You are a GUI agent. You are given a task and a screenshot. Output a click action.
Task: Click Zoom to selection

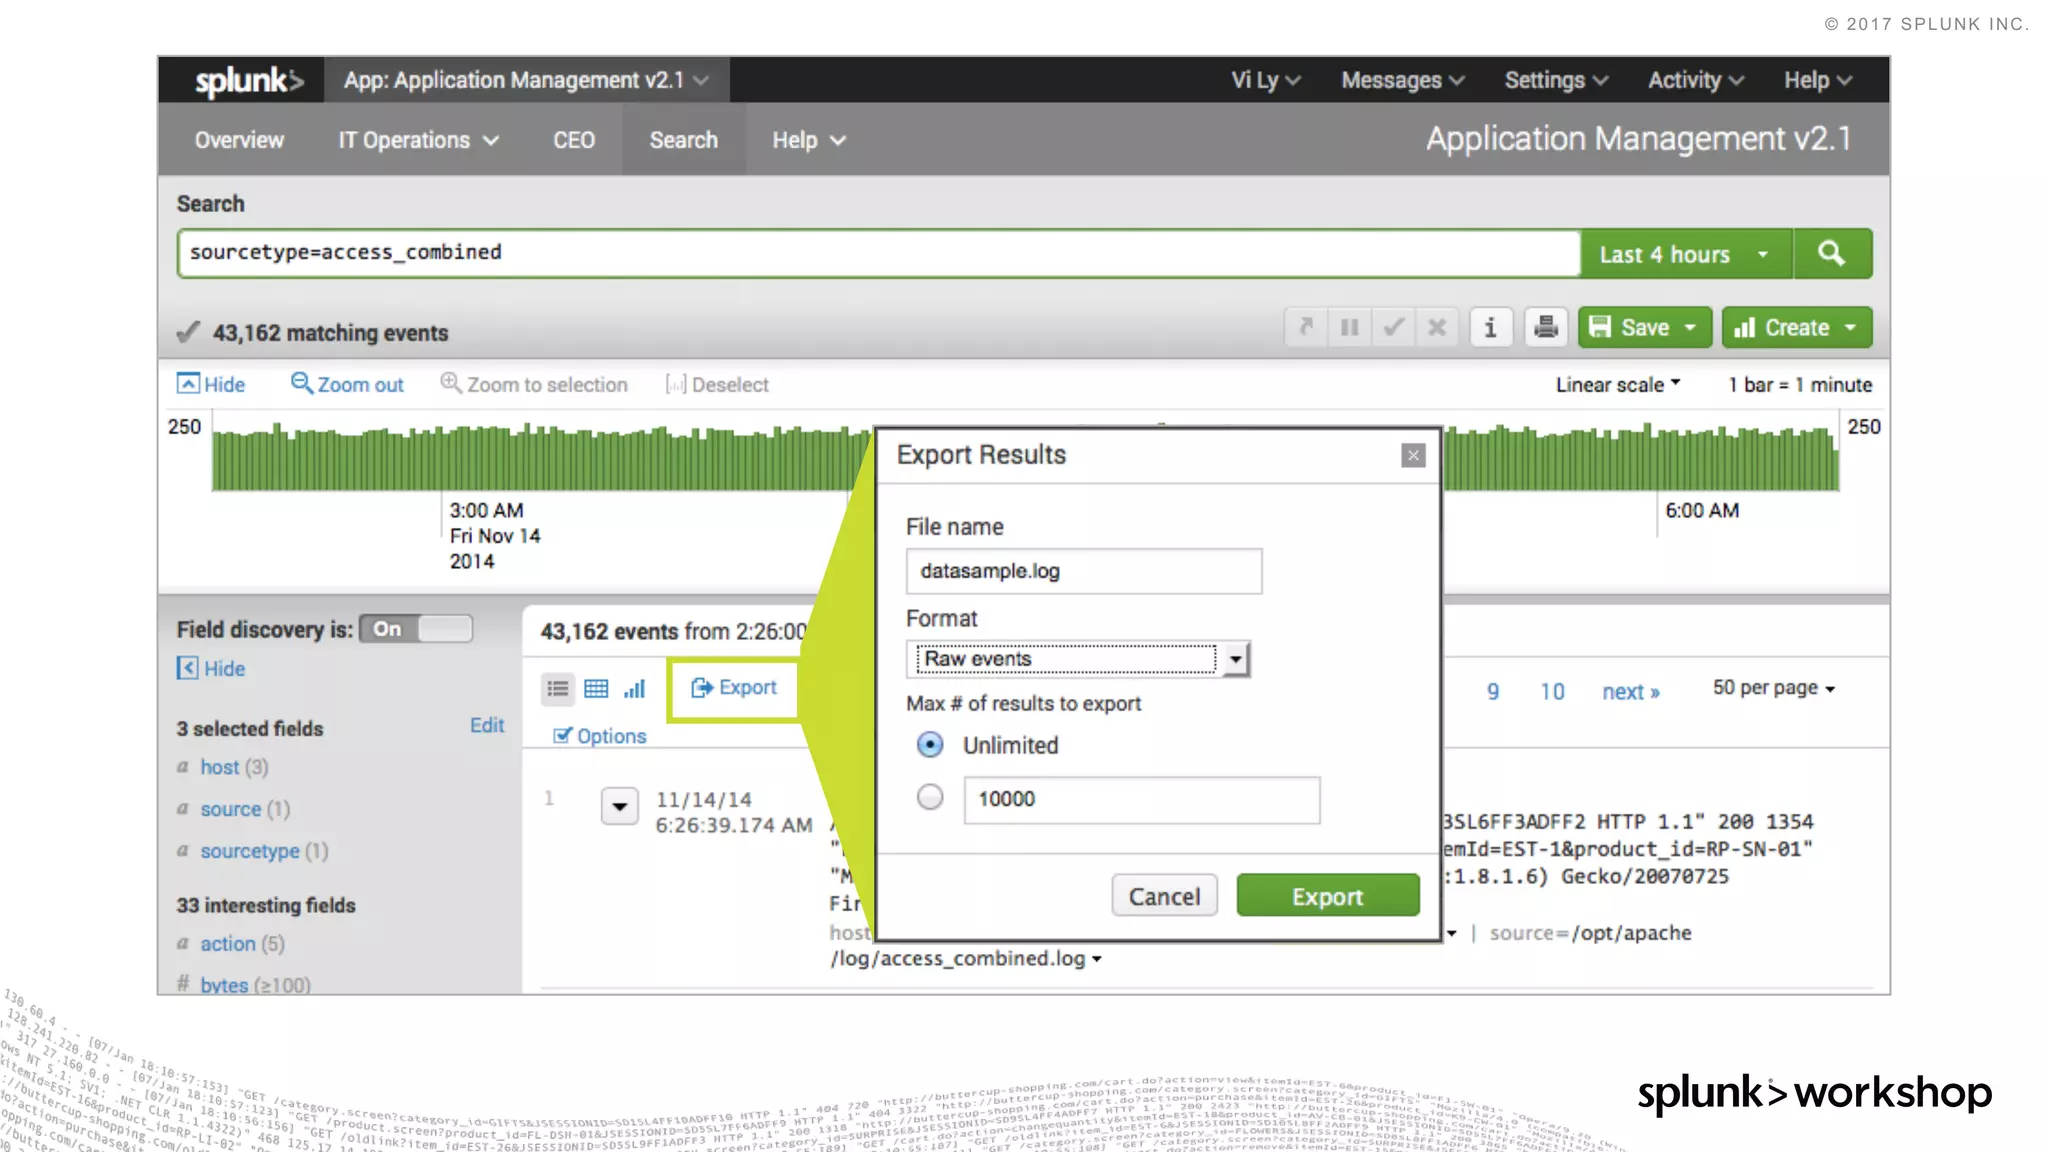click(534, 384)
